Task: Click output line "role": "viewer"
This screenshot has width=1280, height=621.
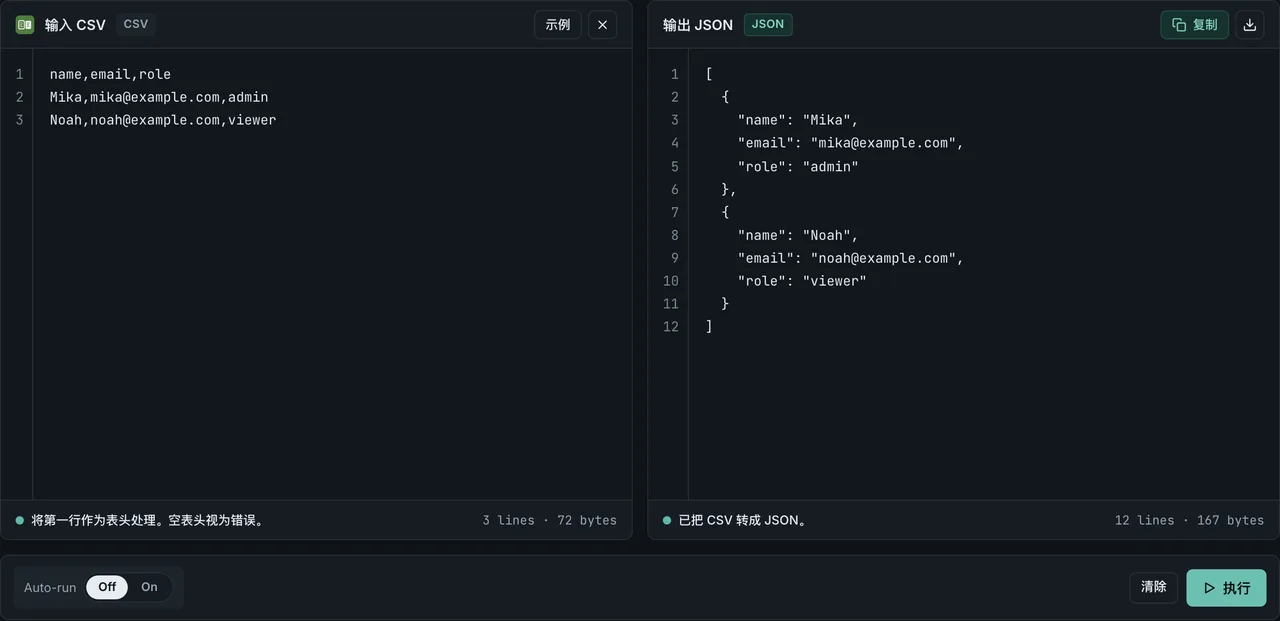Action: [x=802, y=281]
